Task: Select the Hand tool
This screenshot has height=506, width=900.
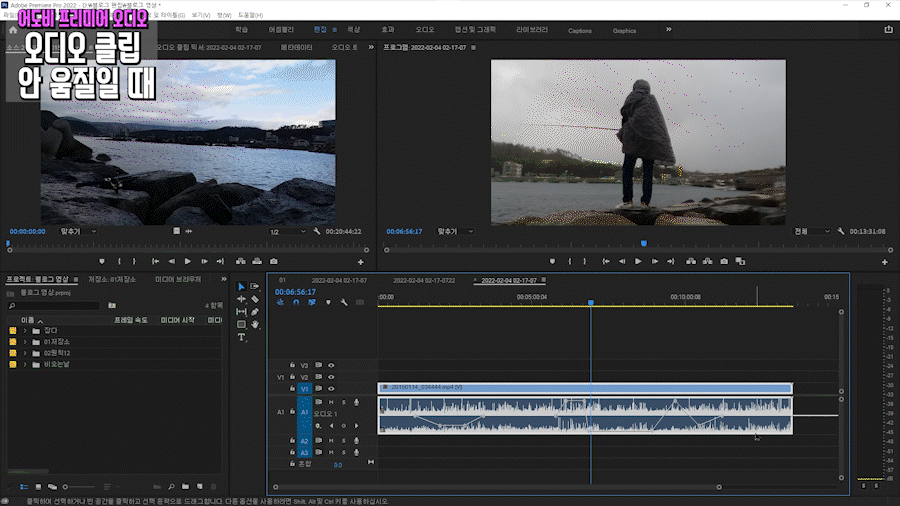Action: tap(255, 324)
